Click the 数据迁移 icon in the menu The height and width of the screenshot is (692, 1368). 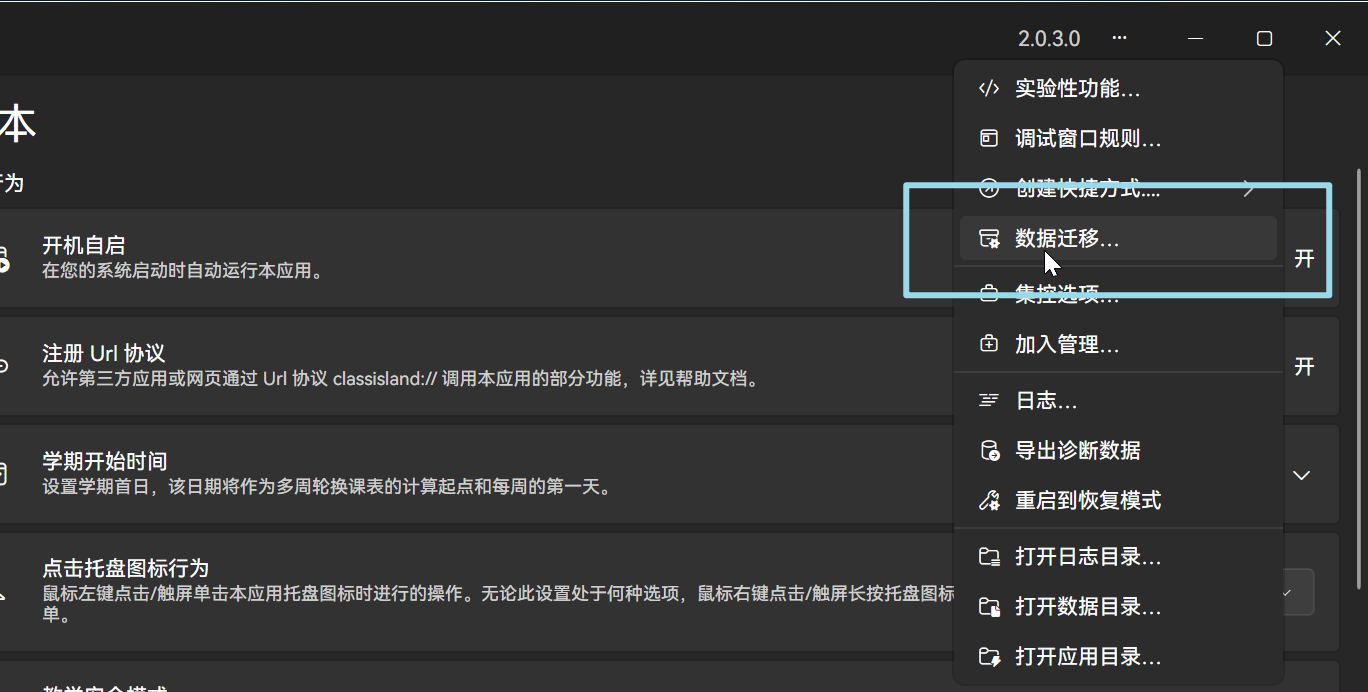pos(988,238)
